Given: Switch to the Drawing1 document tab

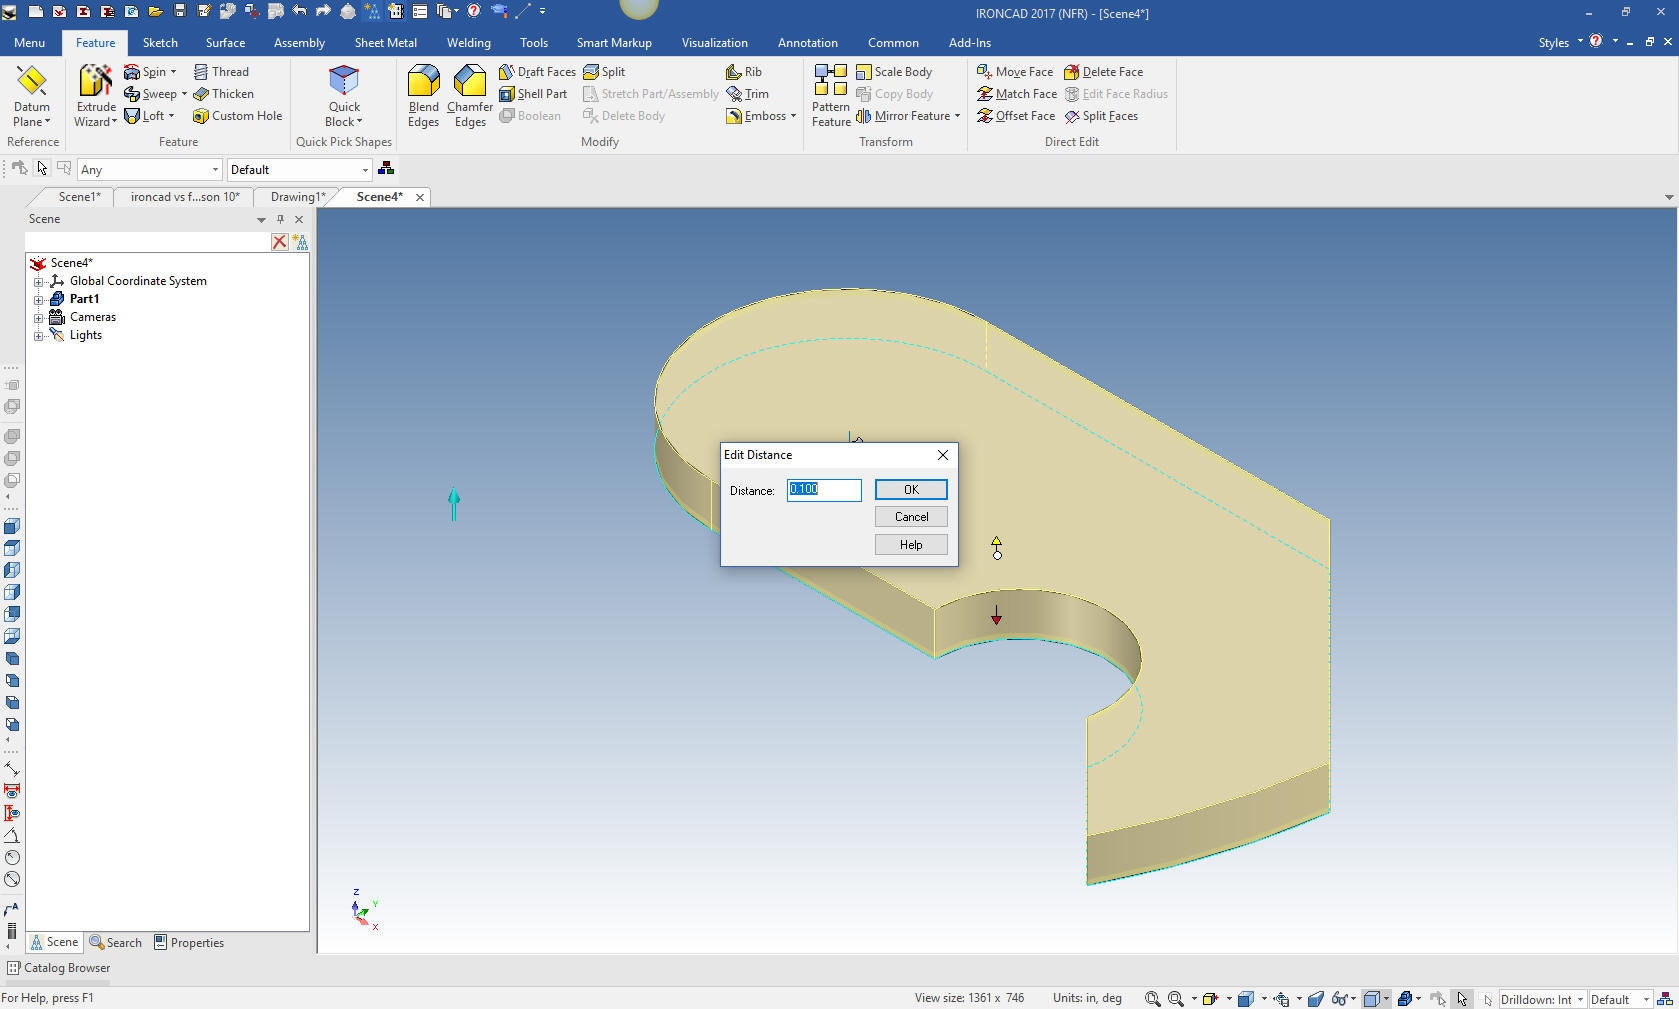Looking at the screenshot, I should (297, 197).
